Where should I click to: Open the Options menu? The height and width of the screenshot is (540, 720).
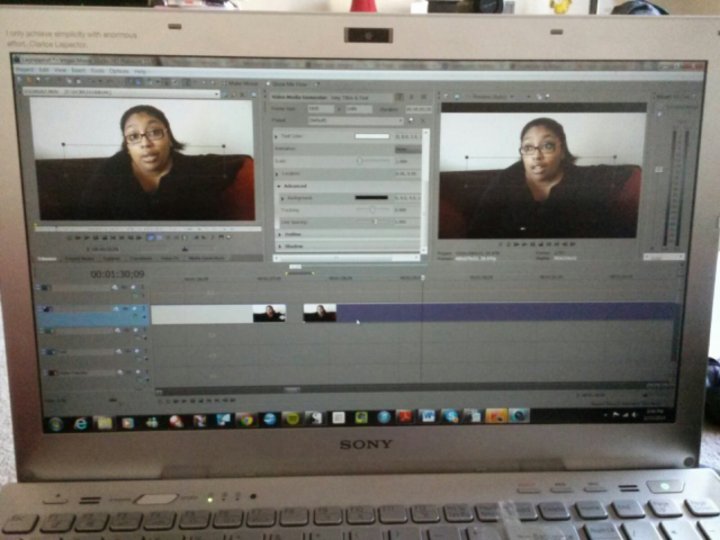[119, 71]
